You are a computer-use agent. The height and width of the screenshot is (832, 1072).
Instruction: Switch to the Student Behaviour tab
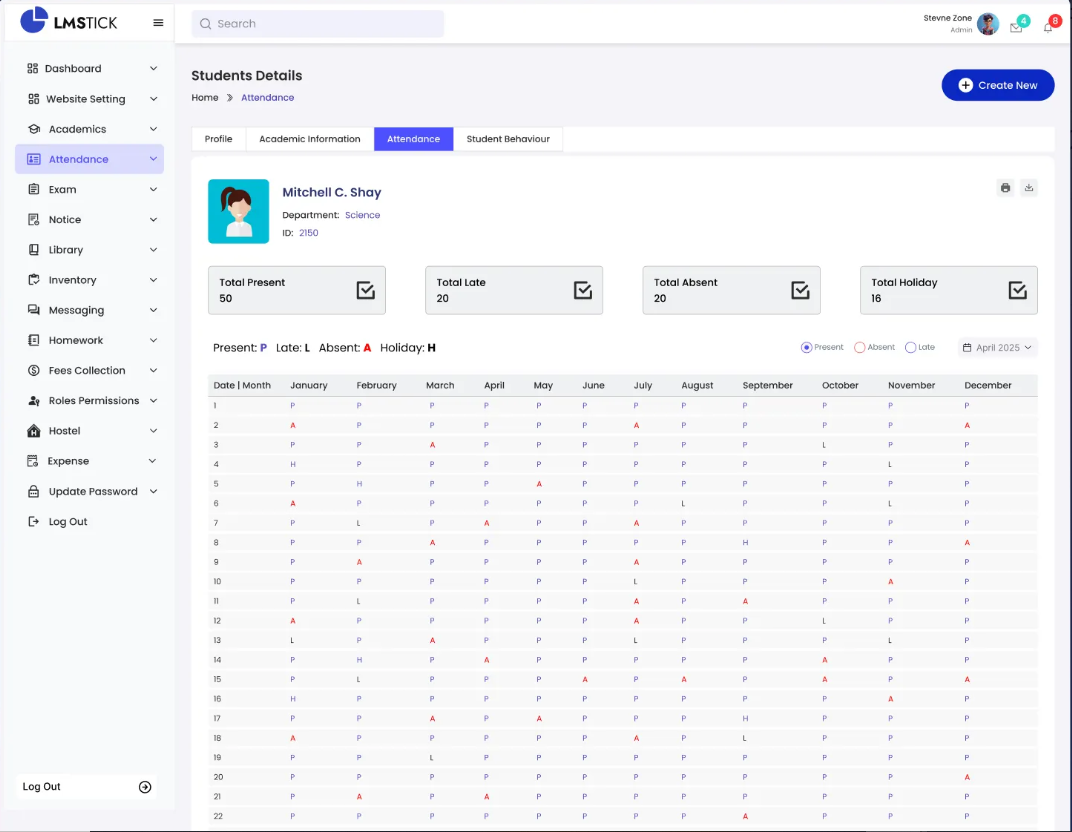point(508,139)
